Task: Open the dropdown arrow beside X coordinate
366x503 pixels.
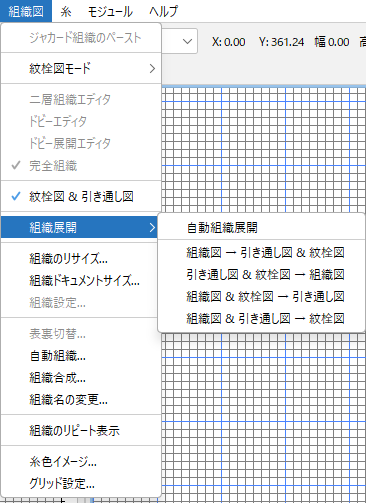Action: click(x=187, y=42)
